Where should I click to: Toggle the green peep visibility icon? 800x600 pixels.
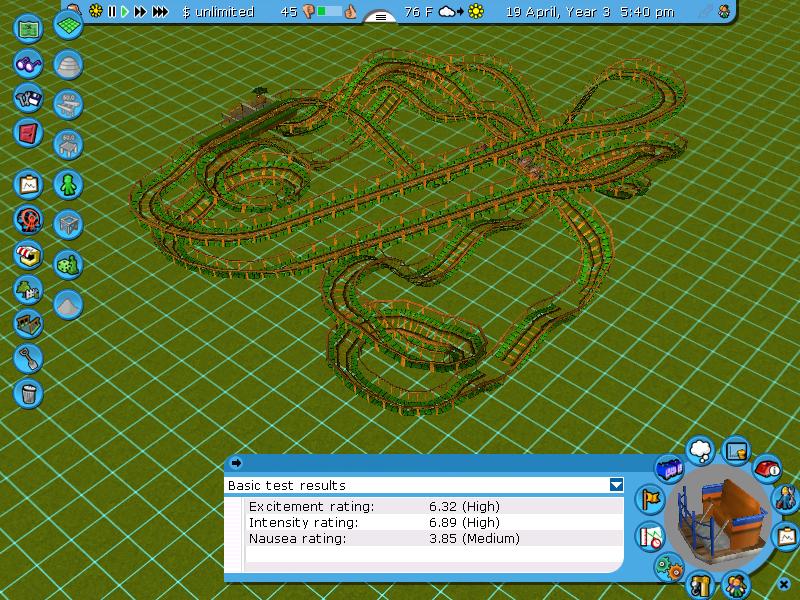coord(68,185)
